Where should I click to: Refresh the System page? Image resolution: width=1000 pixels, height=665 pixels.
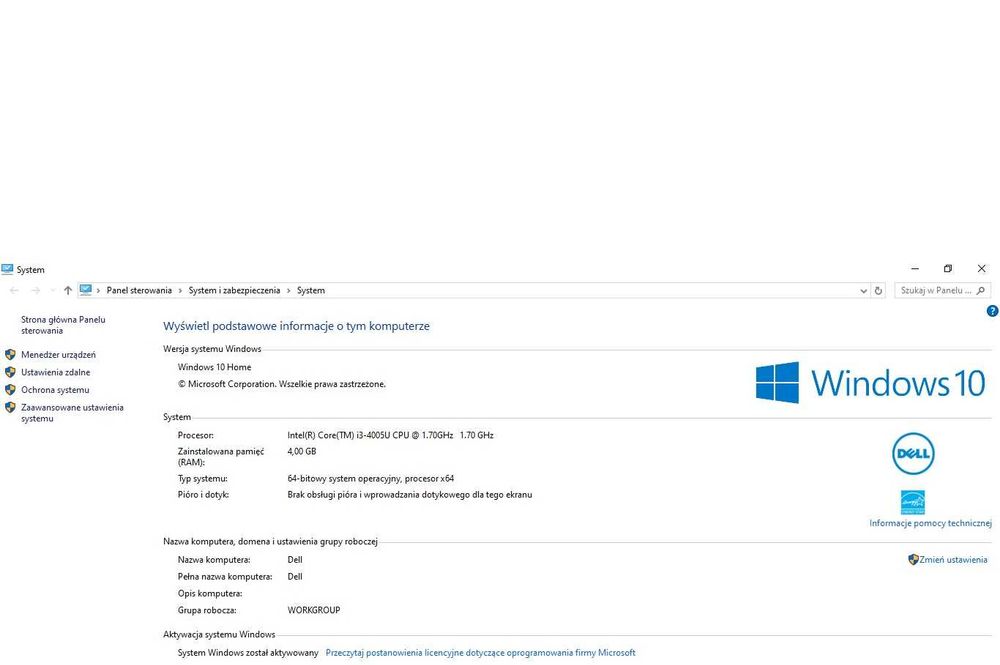point(878,291)
